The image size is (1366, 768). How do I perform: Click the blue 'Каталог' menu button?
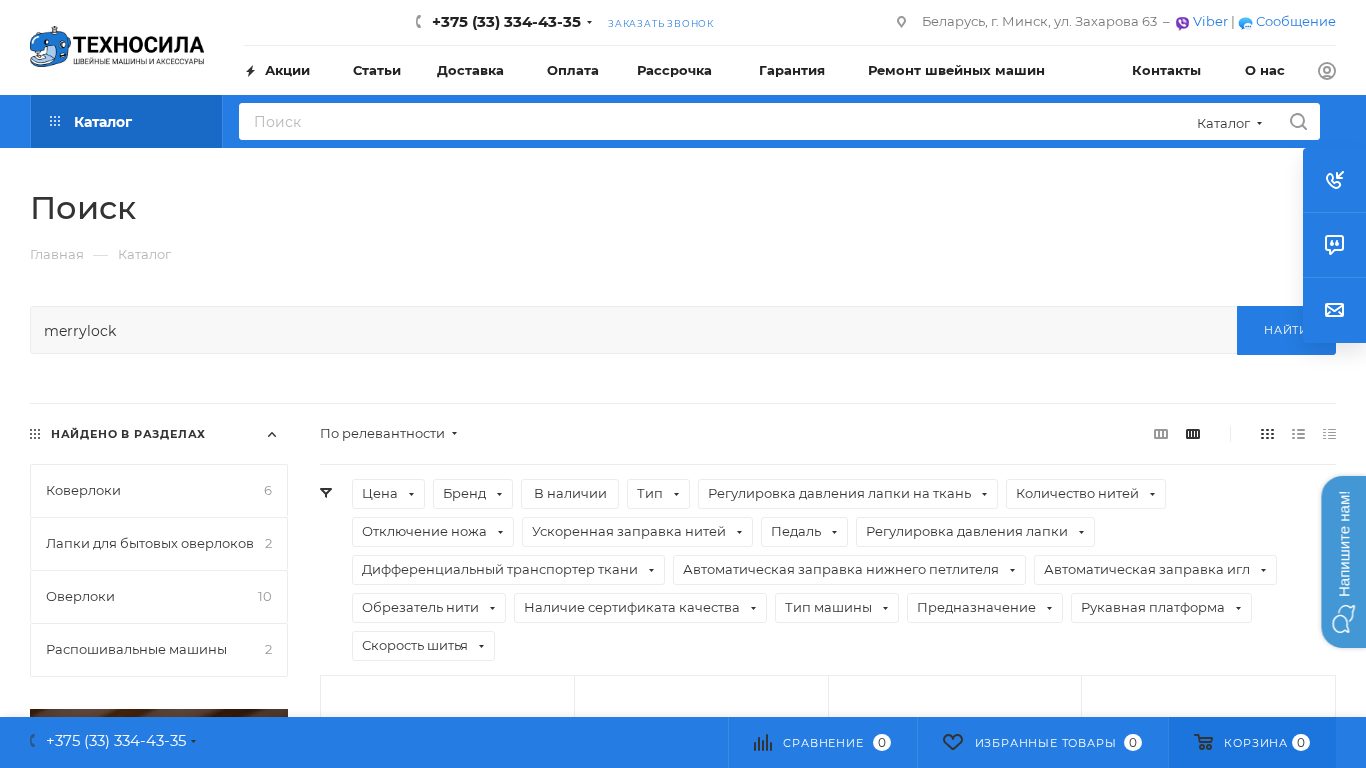coord(126,122)
